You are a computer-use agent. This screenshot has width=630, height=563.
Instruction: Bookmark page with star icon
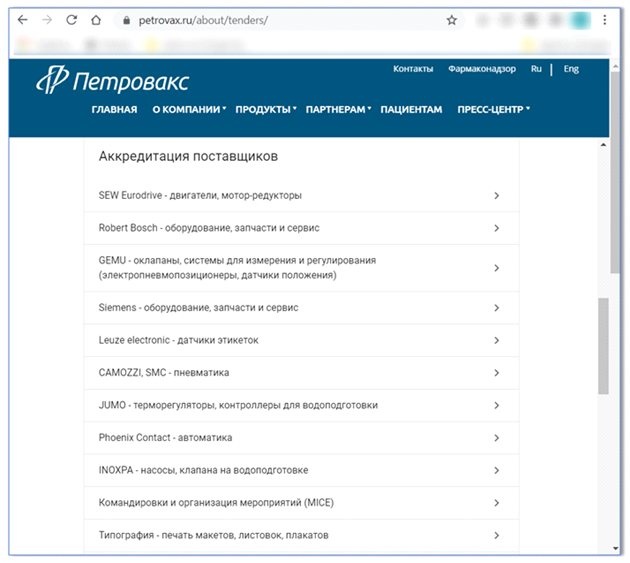tap(452, 20)
